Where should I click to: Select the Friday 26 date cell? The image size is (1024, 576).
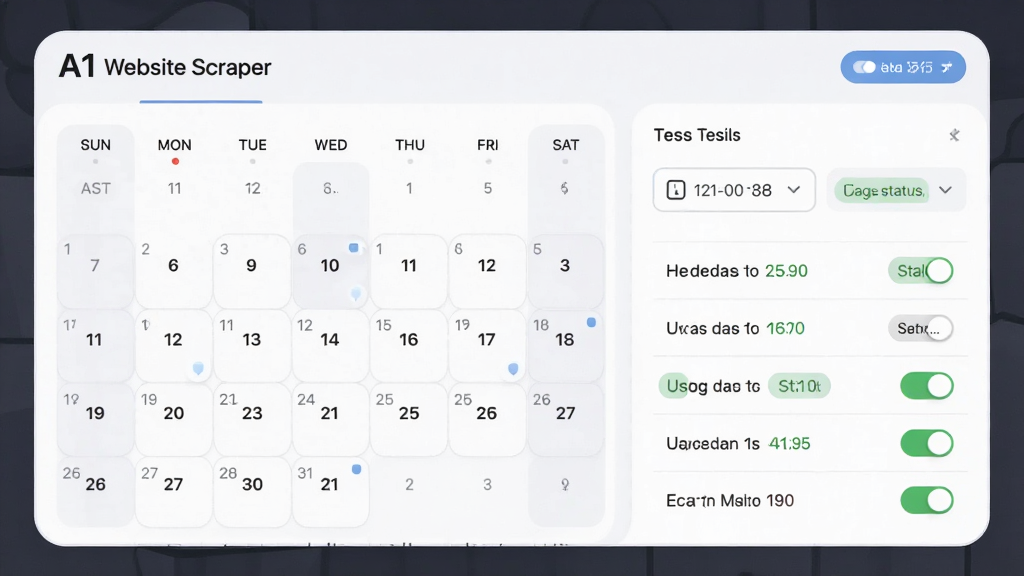tap(487, 419)
